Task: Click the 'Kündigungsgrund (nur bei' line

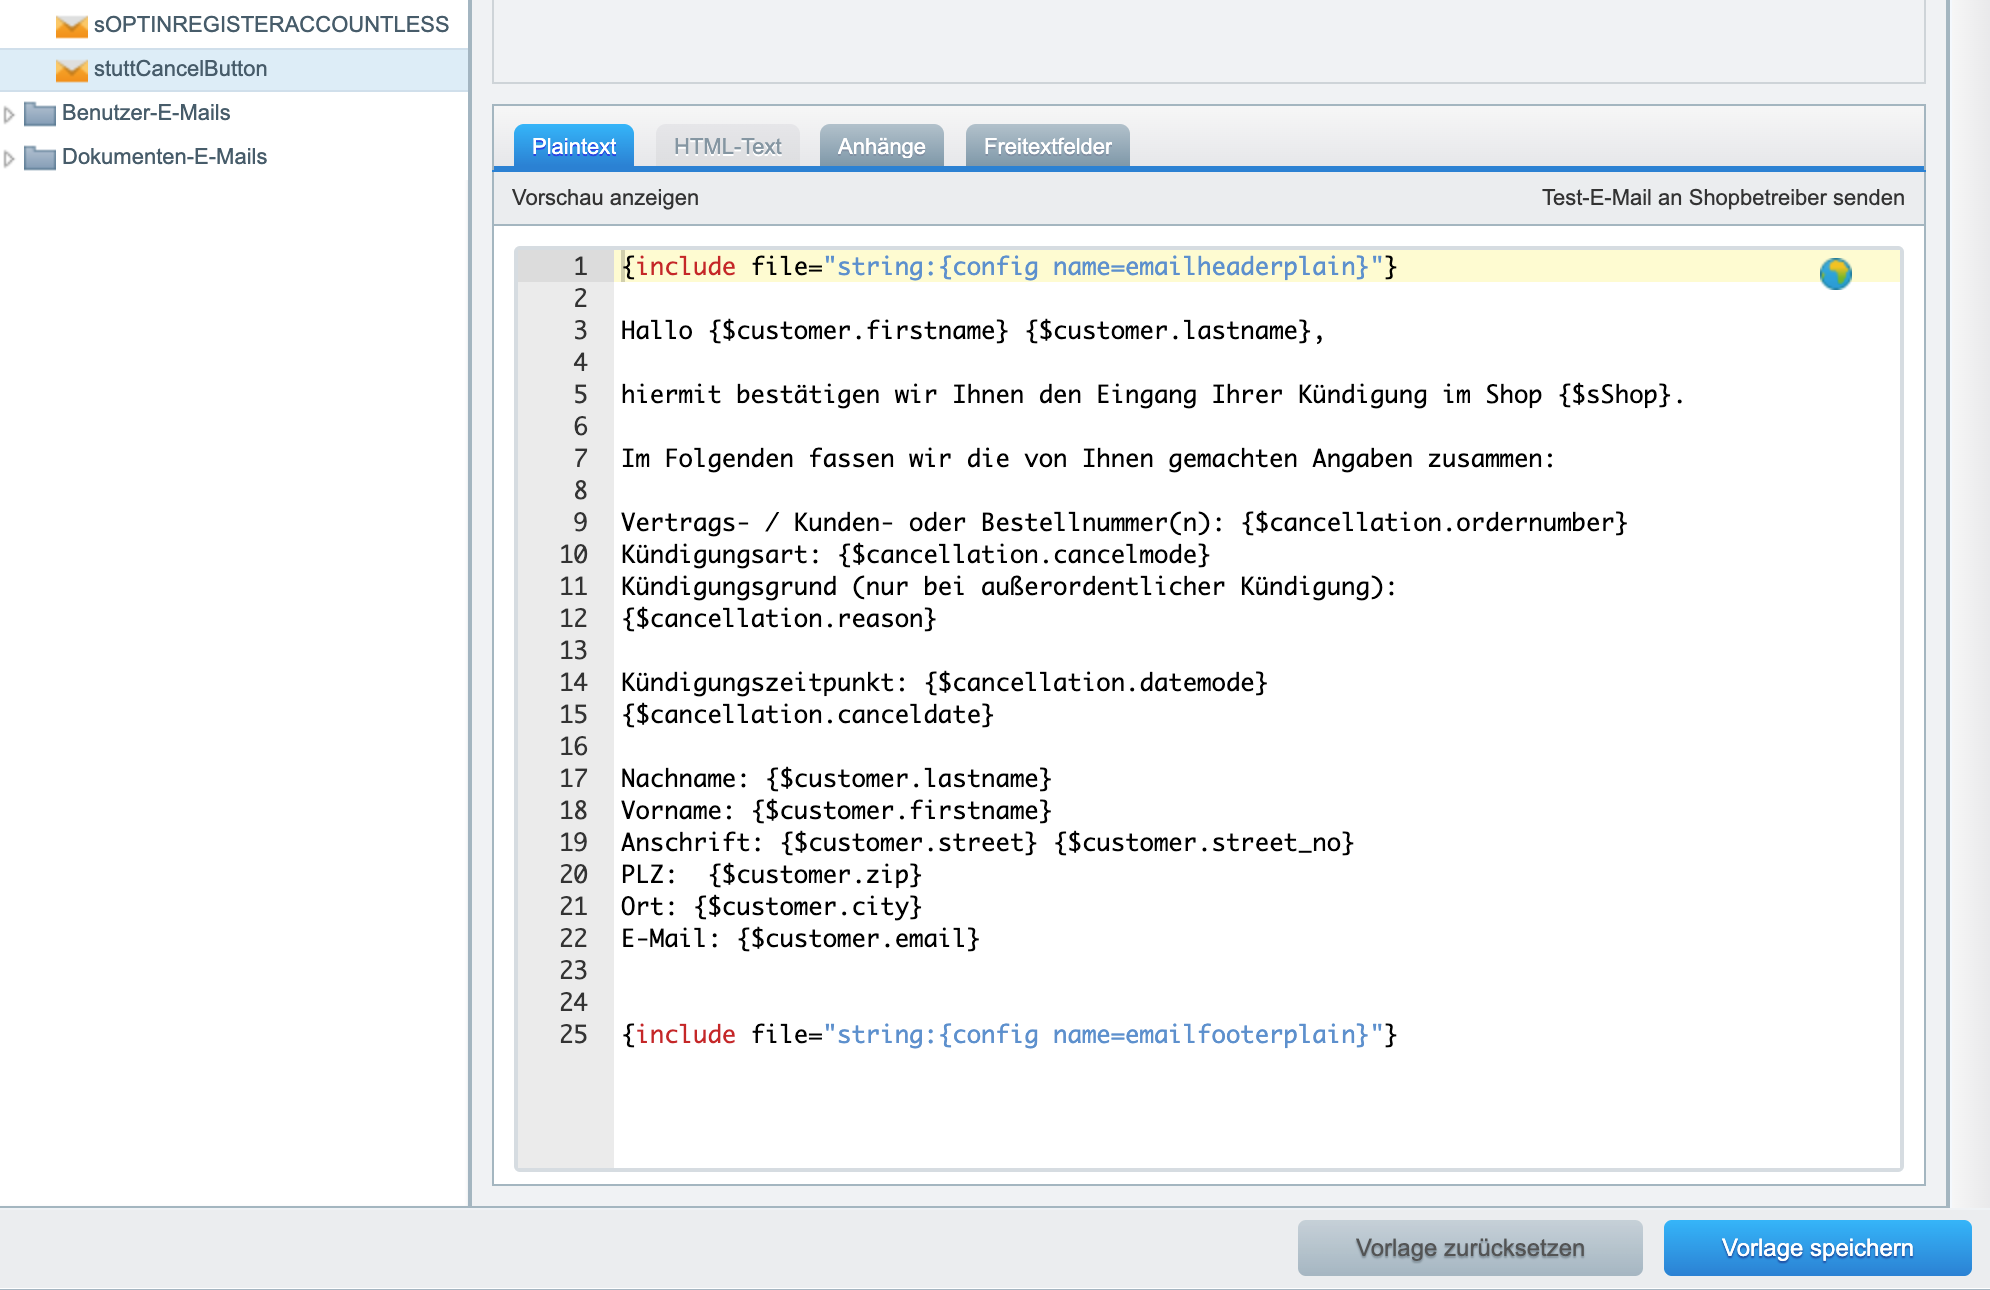Action: (1008, 586)
